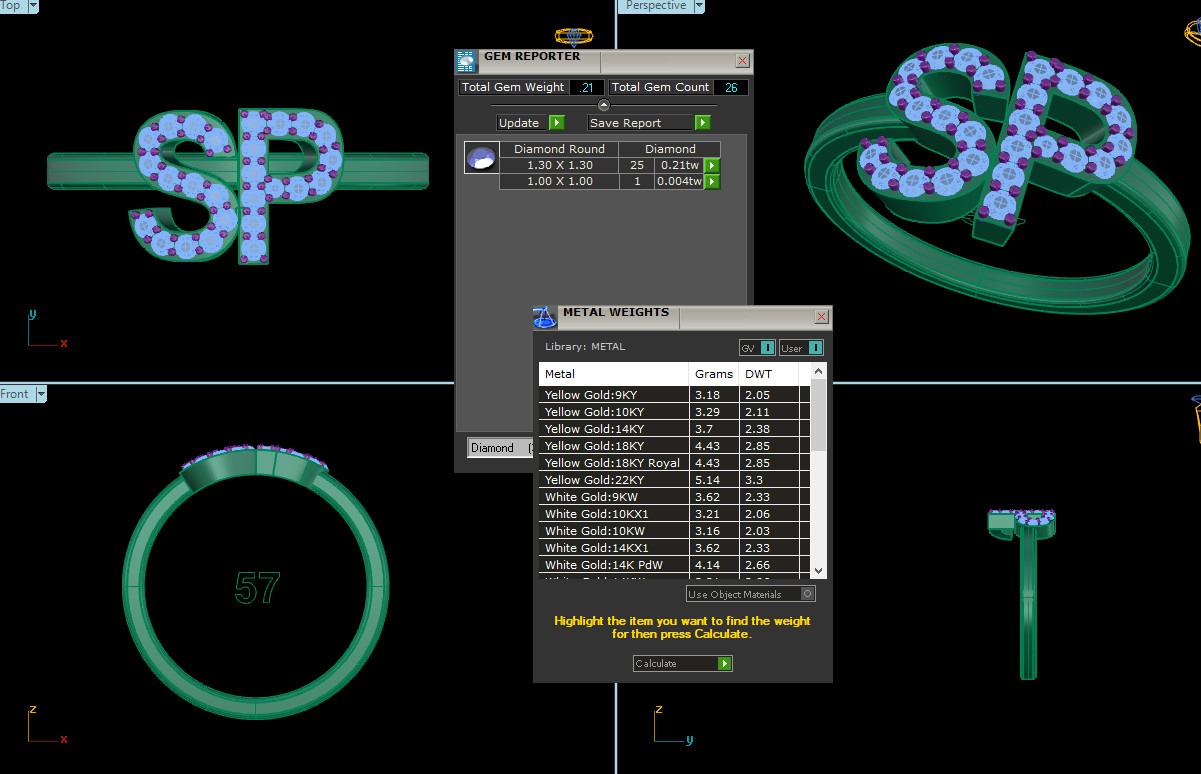Enable Use Object Materials option
The image size is (1201, 774).
tap(808, 594)
